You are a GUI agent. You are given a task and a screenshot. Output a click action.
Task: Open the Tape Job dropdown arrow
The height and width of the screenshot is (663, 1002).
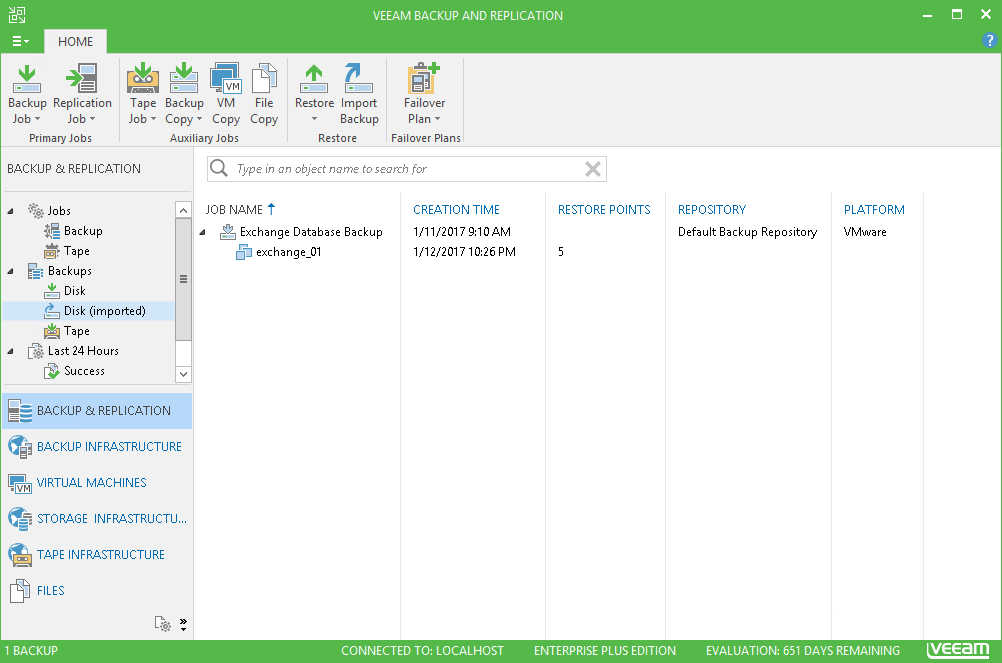153,119
